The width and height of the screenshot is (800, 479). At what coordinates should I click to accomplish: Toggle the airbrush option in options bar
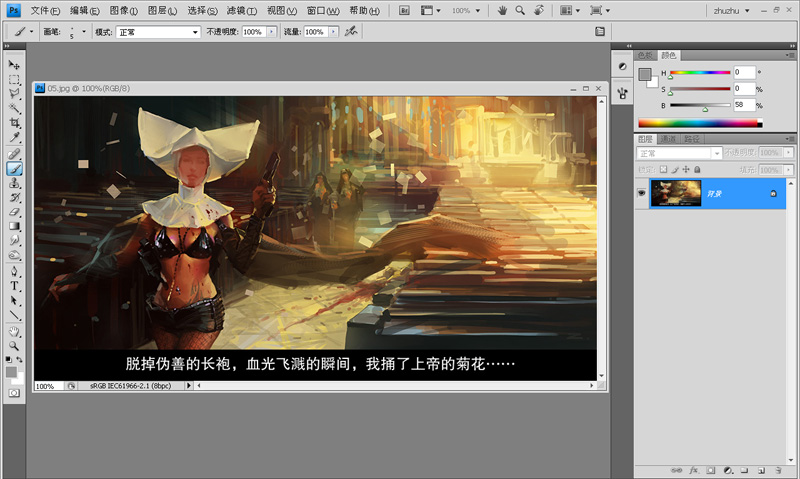click(351, 32)
